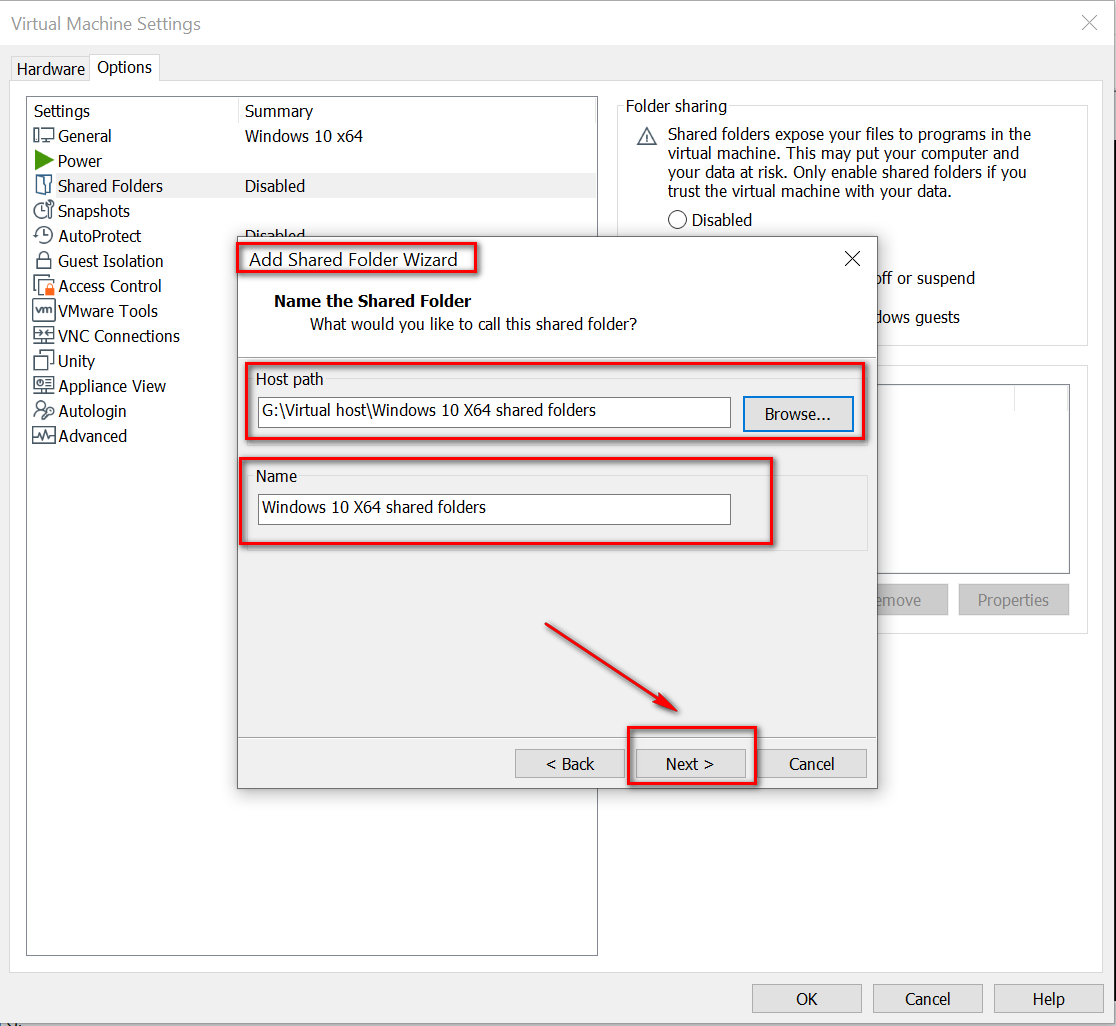Select Unity in the settings list
The width and height of the screenshot is (1116, 1026).
click(x=76, y=361)
